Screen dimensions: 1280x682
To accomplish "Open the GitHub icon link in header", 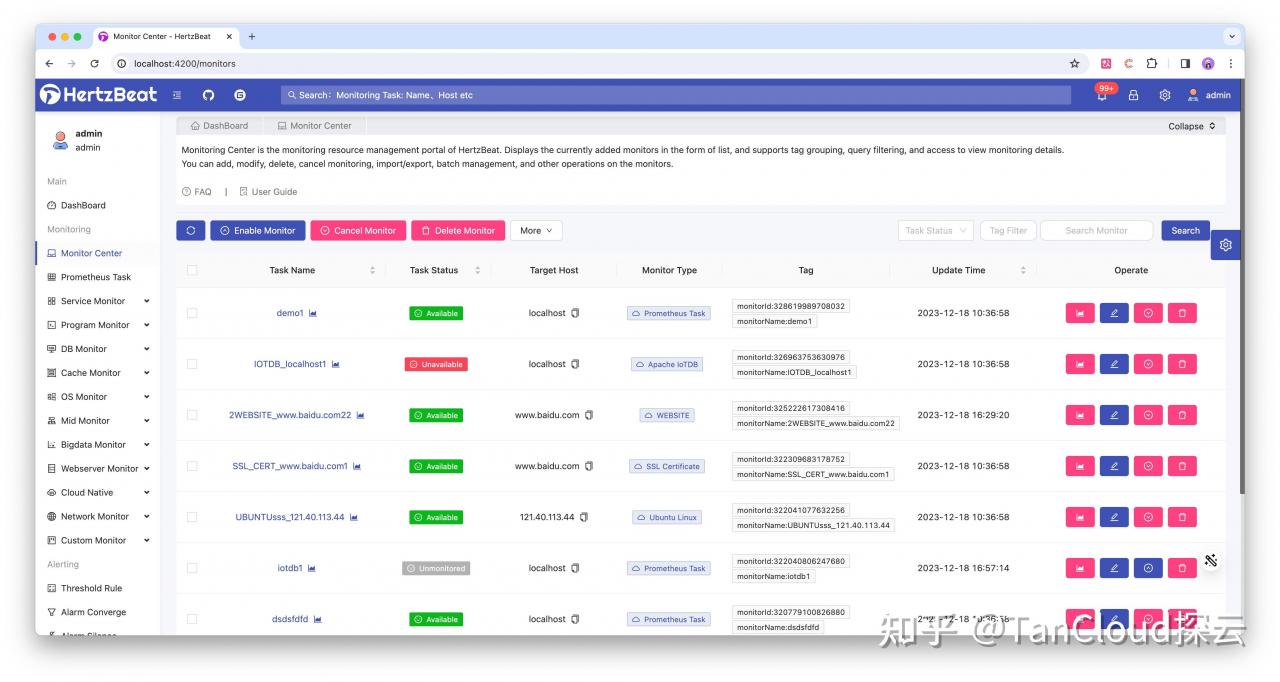I will point(208,95).
